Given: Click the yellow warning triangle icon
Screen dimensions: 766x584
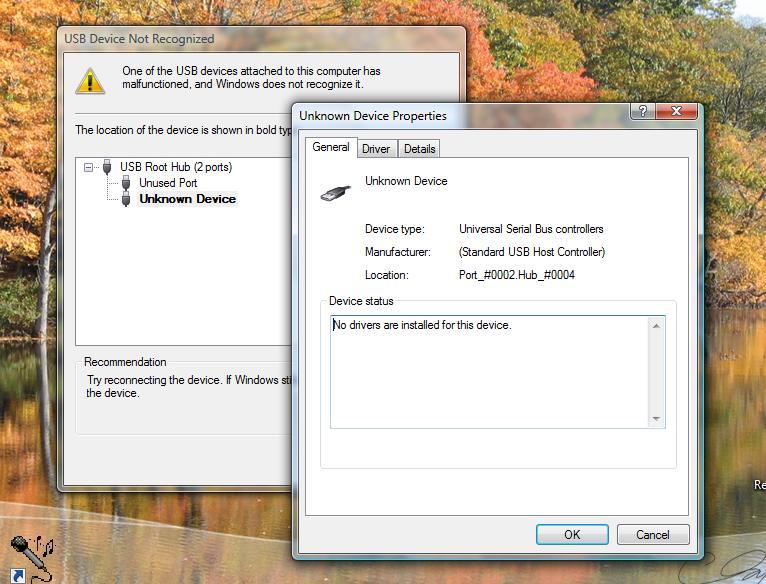Looking at the screenshot, I should pyautogui.click(x=90, y=79).
